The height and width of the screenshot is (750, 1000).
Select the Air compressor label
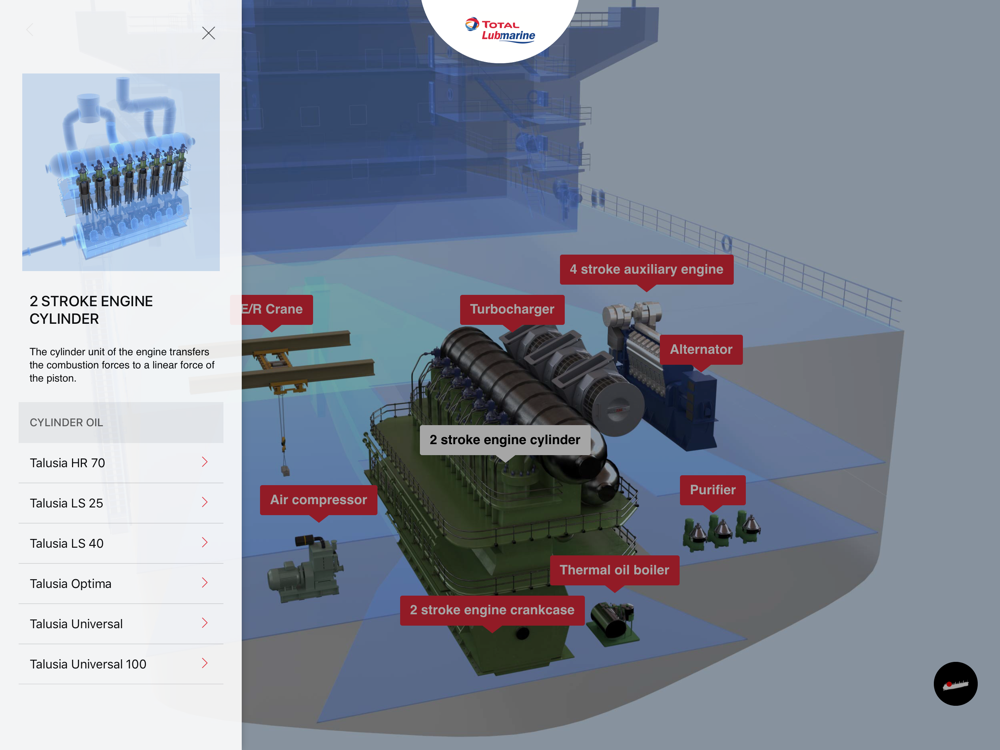[318, 500]
